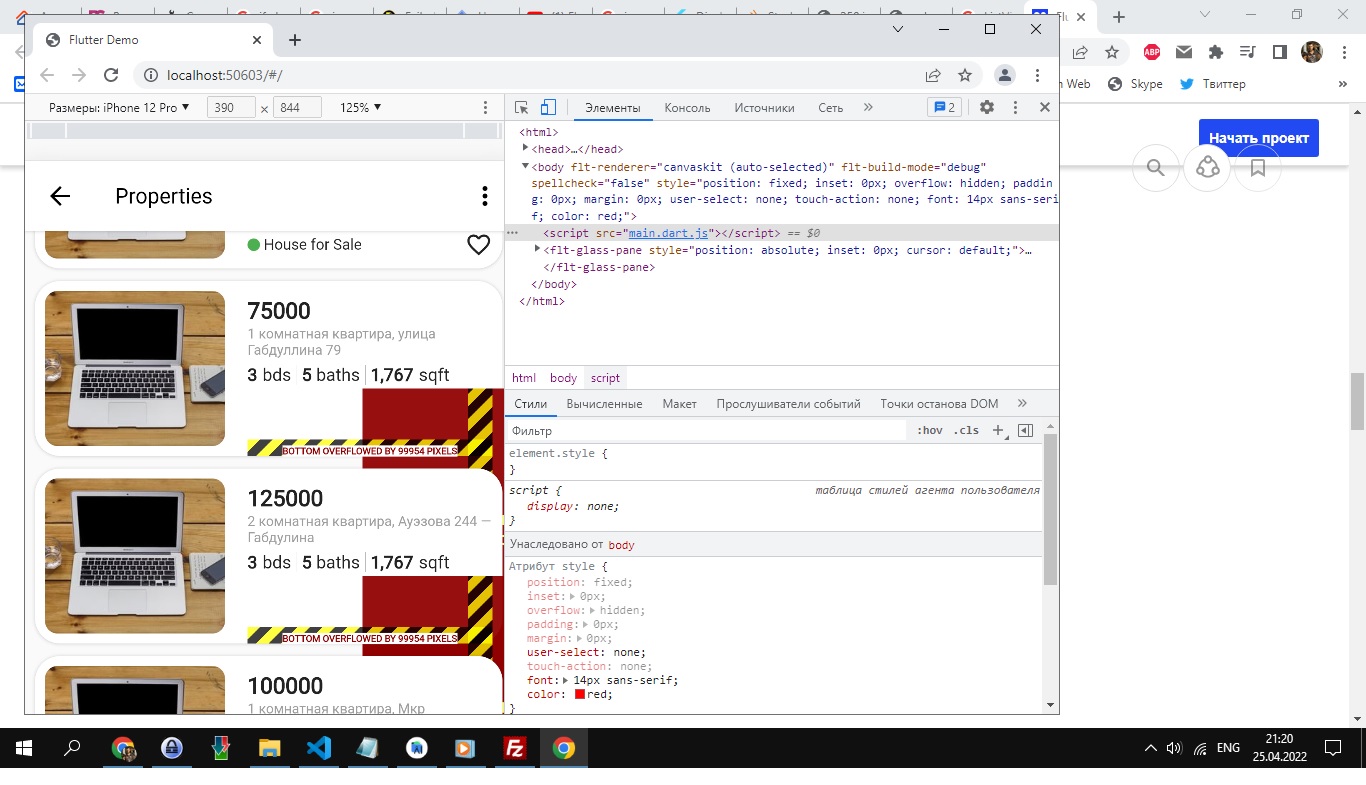Click the device height field showing 844
The height and width of the screenshot is (785, 1366).
pos(297,107)
